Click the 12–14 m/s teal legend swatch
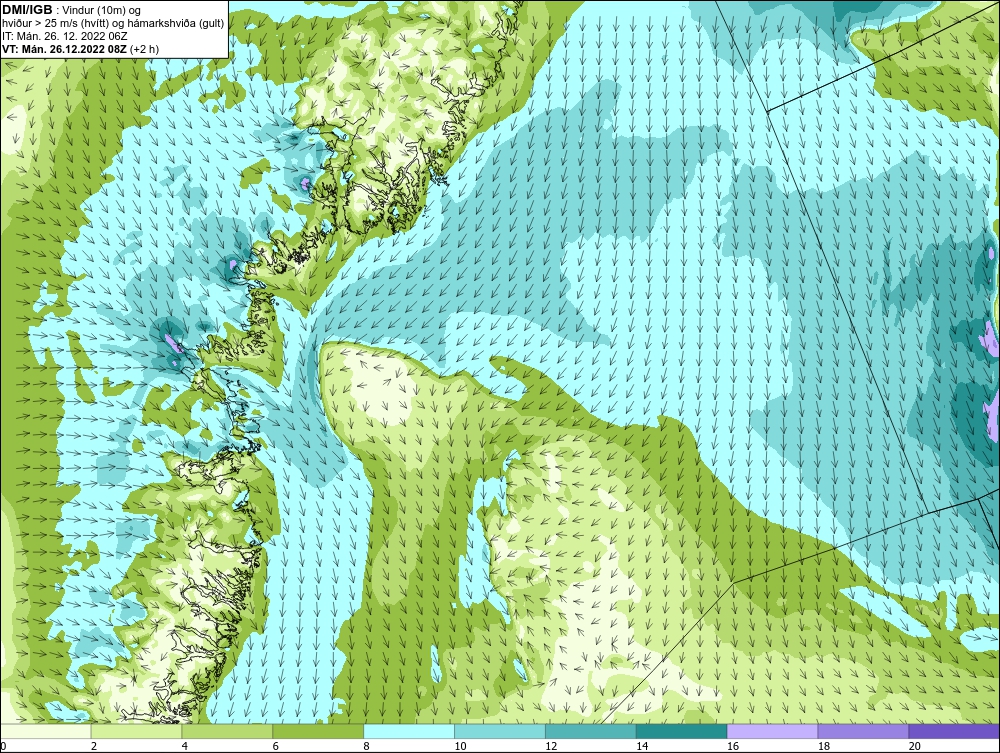This screenshot has width=1000, height=753. (591, 731)
